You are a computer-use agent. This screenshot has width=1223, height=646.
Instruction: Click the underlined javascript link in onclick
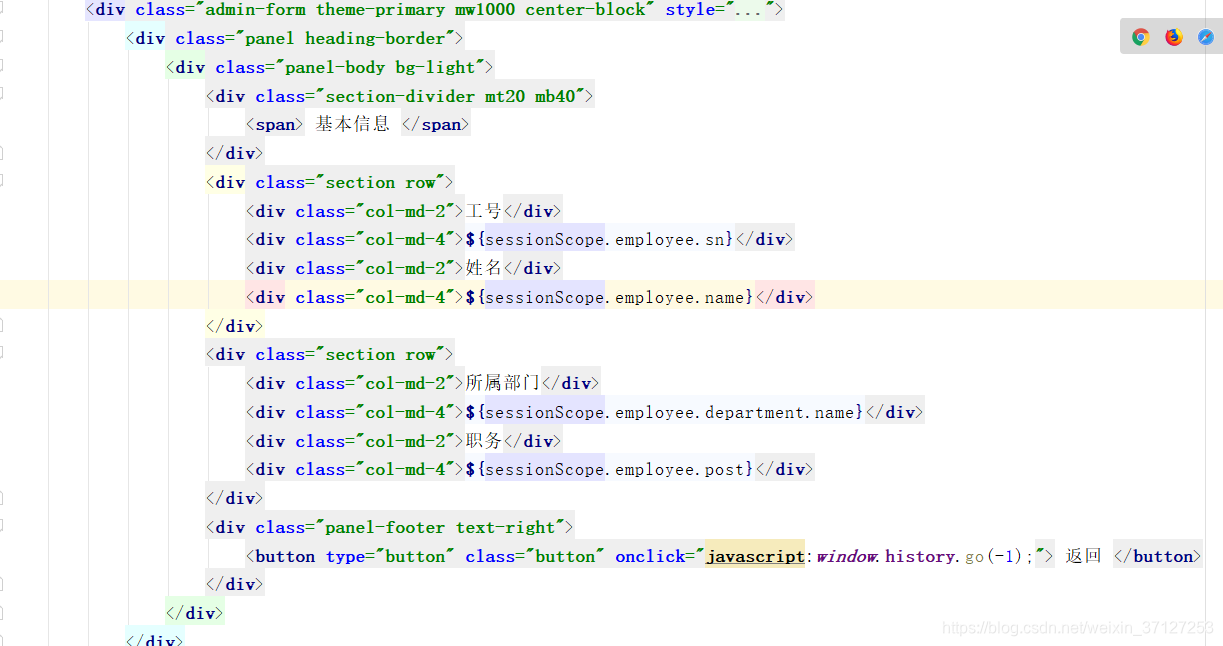tap(755, 555)
